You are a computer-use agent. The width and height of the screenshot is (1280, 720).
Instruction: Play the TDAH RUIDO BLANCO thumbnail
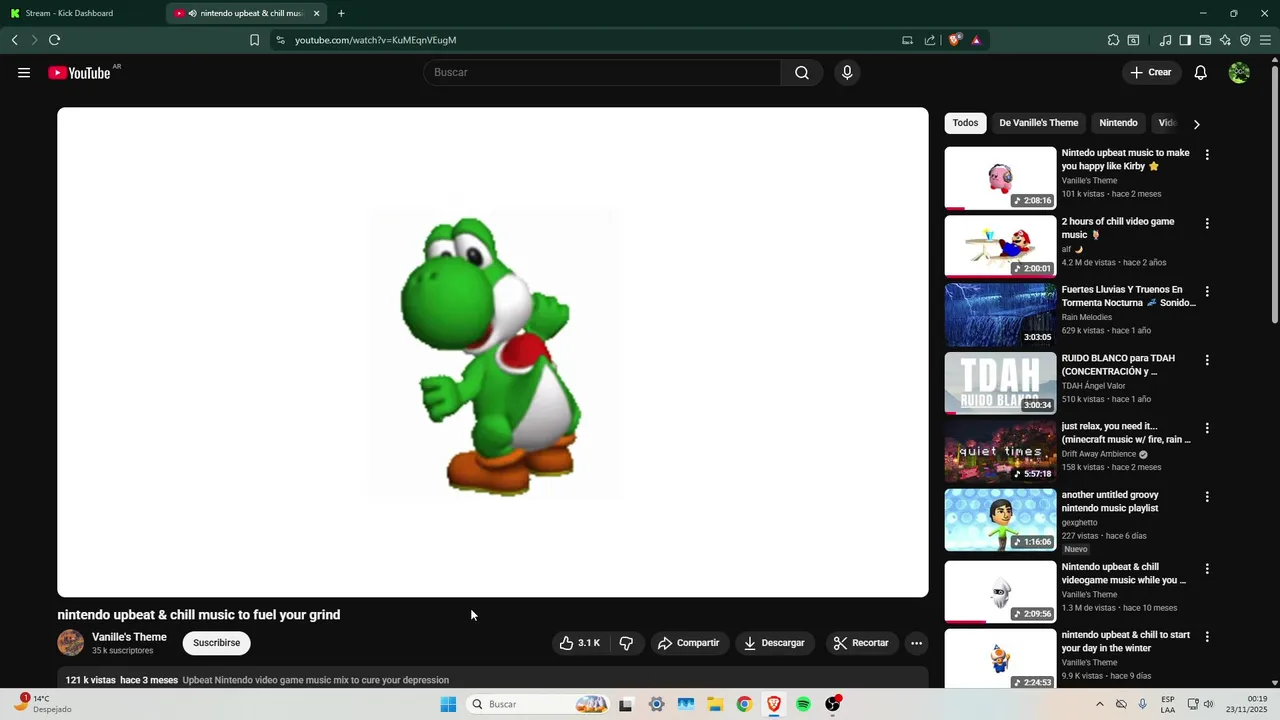[1000, 383]
